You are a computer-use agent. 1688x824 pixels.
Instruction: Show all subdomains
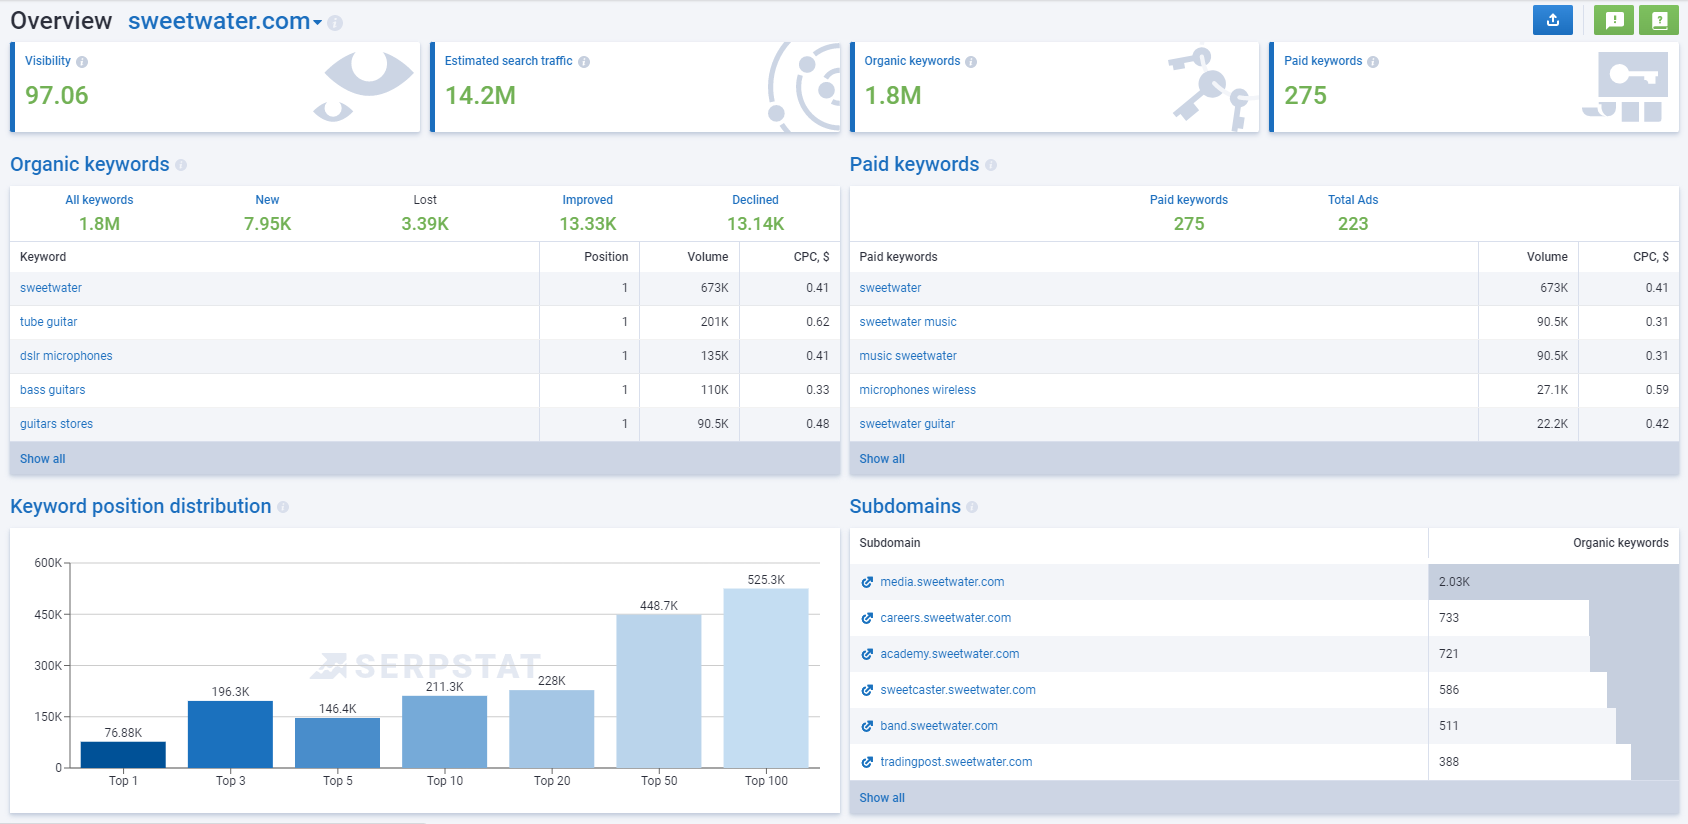tap(882, 798)
